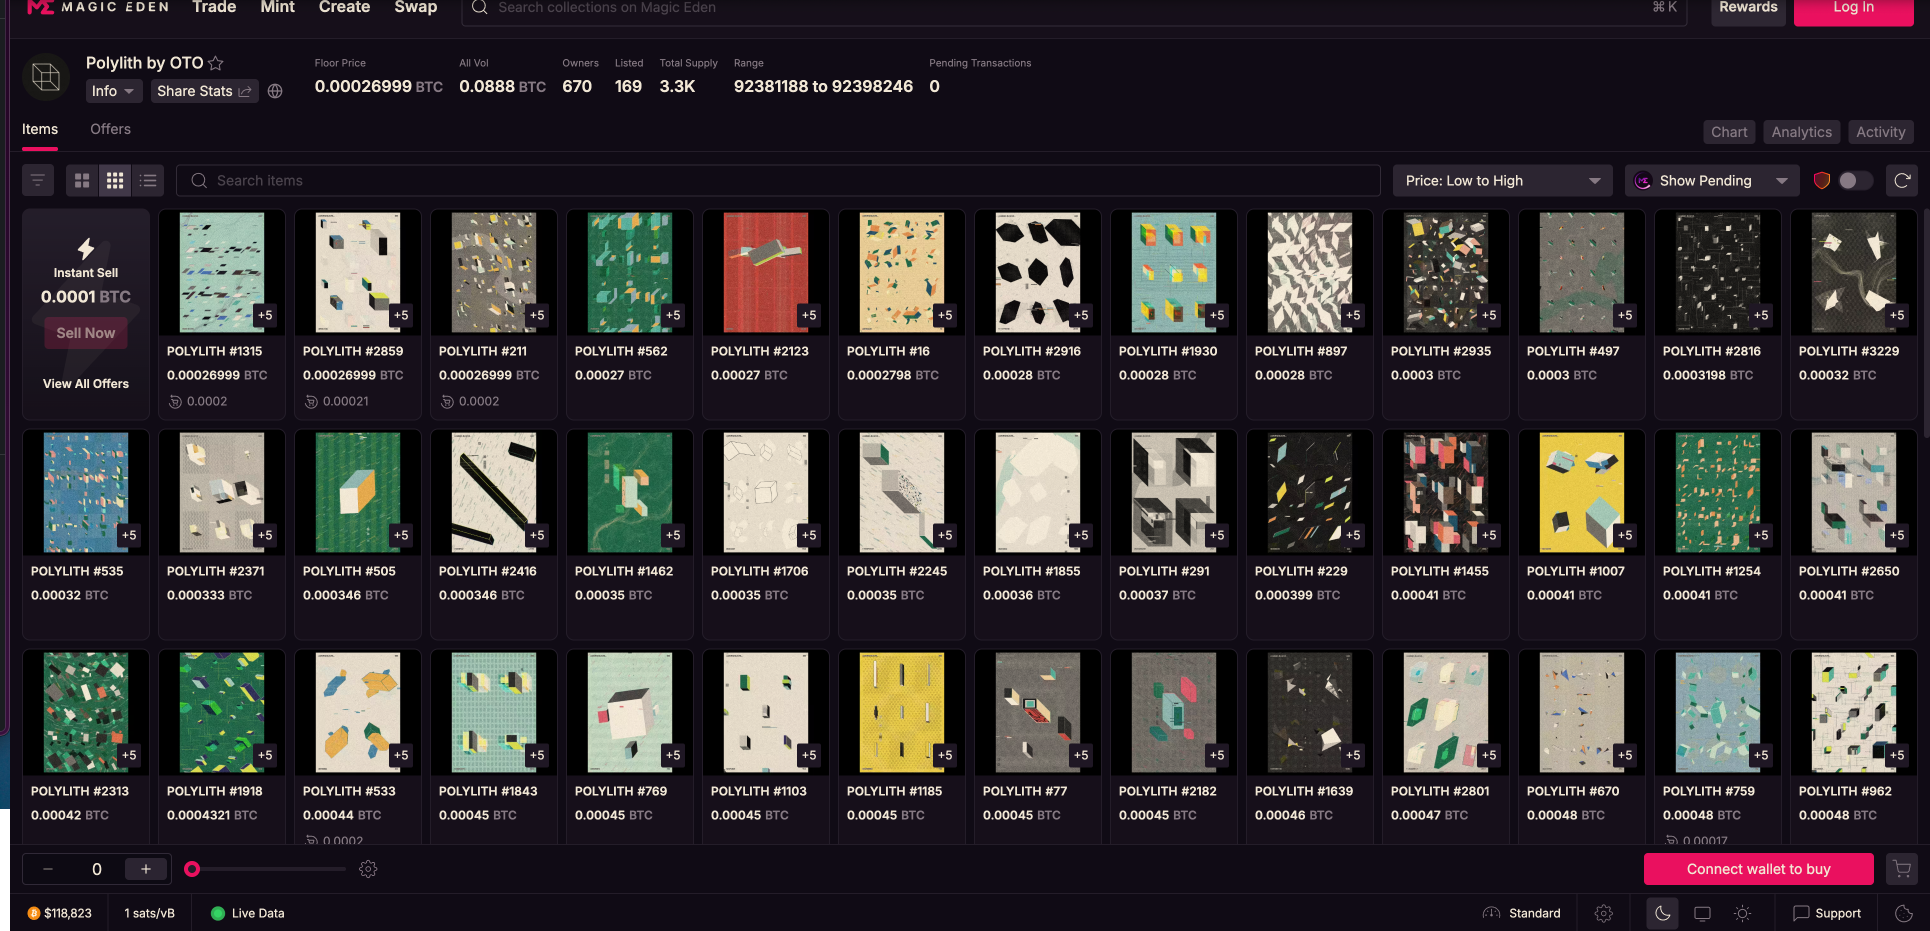Click the Connect wallet to buy button

1758,869
